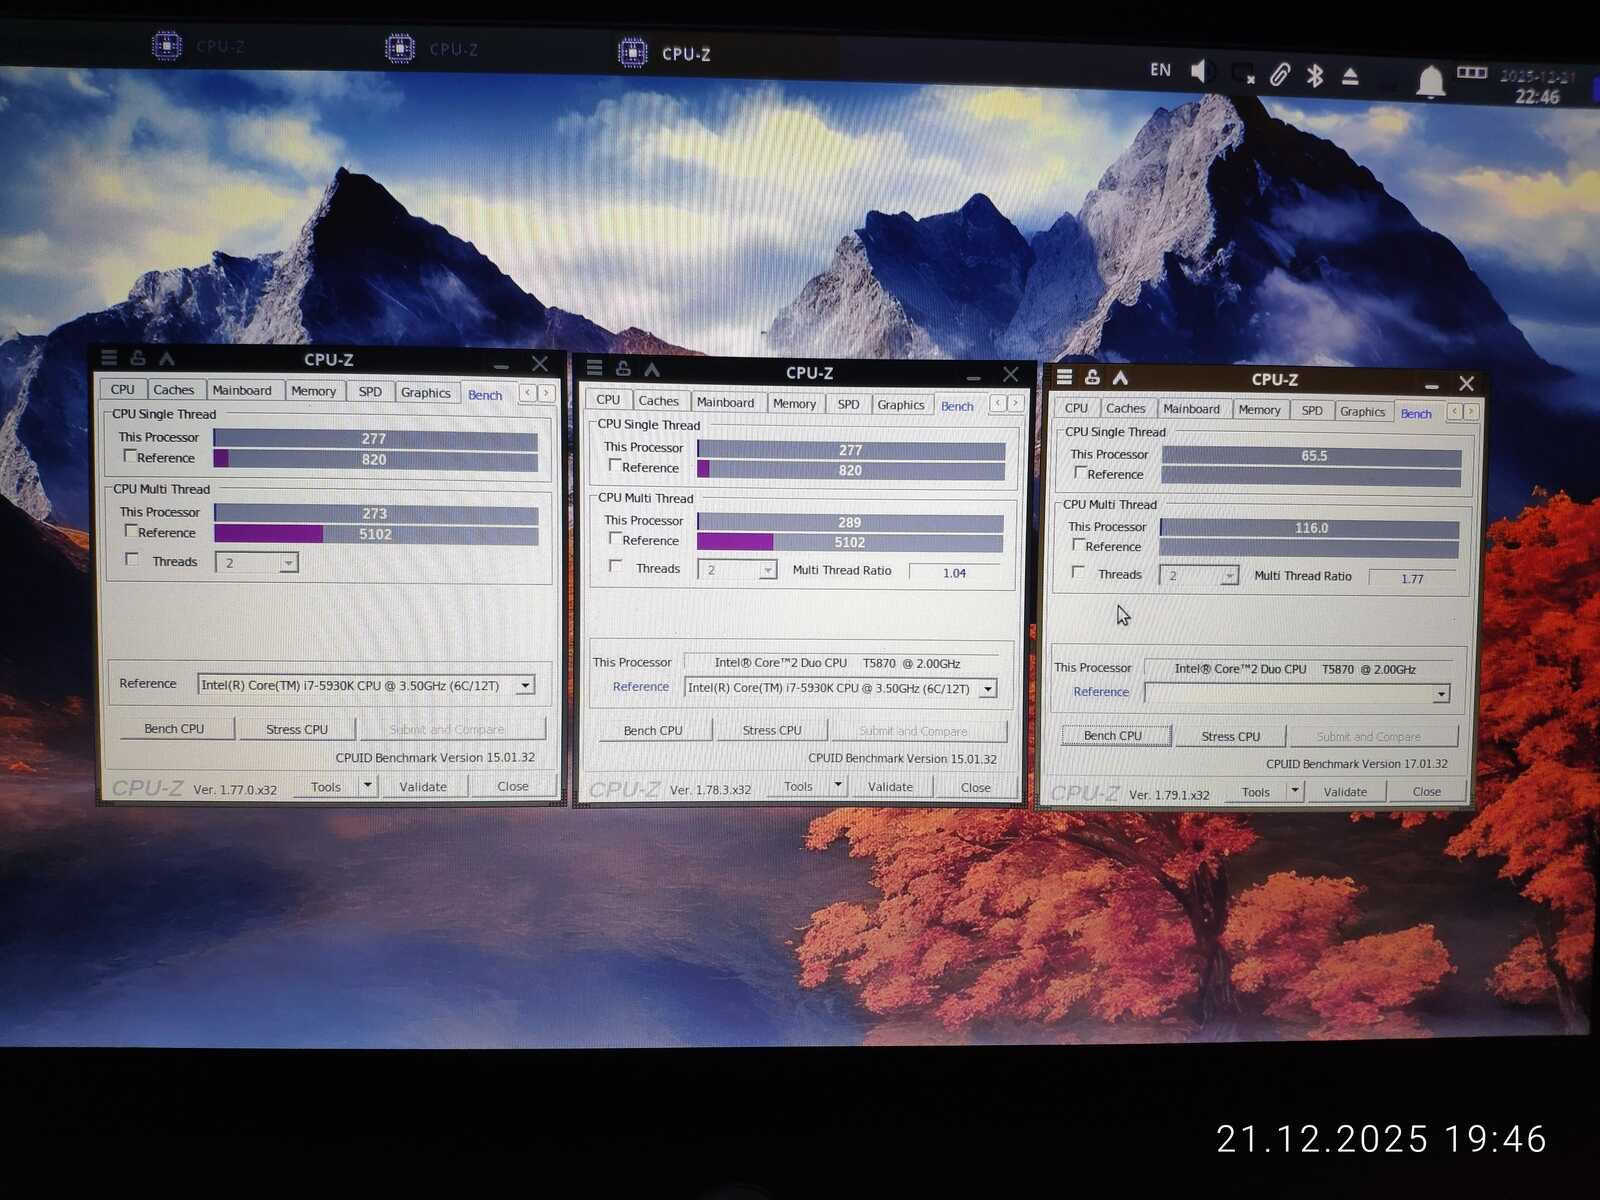
Task: Tick Single Thread Reference checkbox in CPU-Z 1.79
Action: pyautogui.click(x=1080, y=472)
